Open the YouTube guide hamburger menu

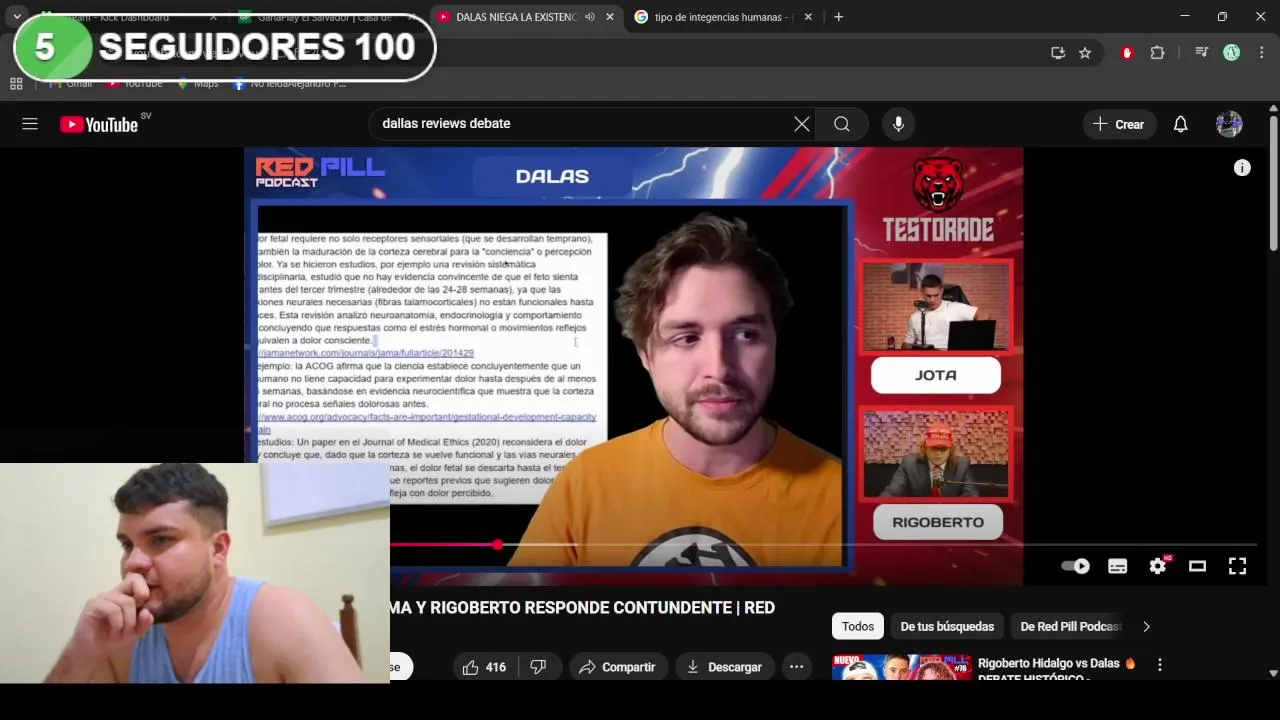tap(30, 124)
